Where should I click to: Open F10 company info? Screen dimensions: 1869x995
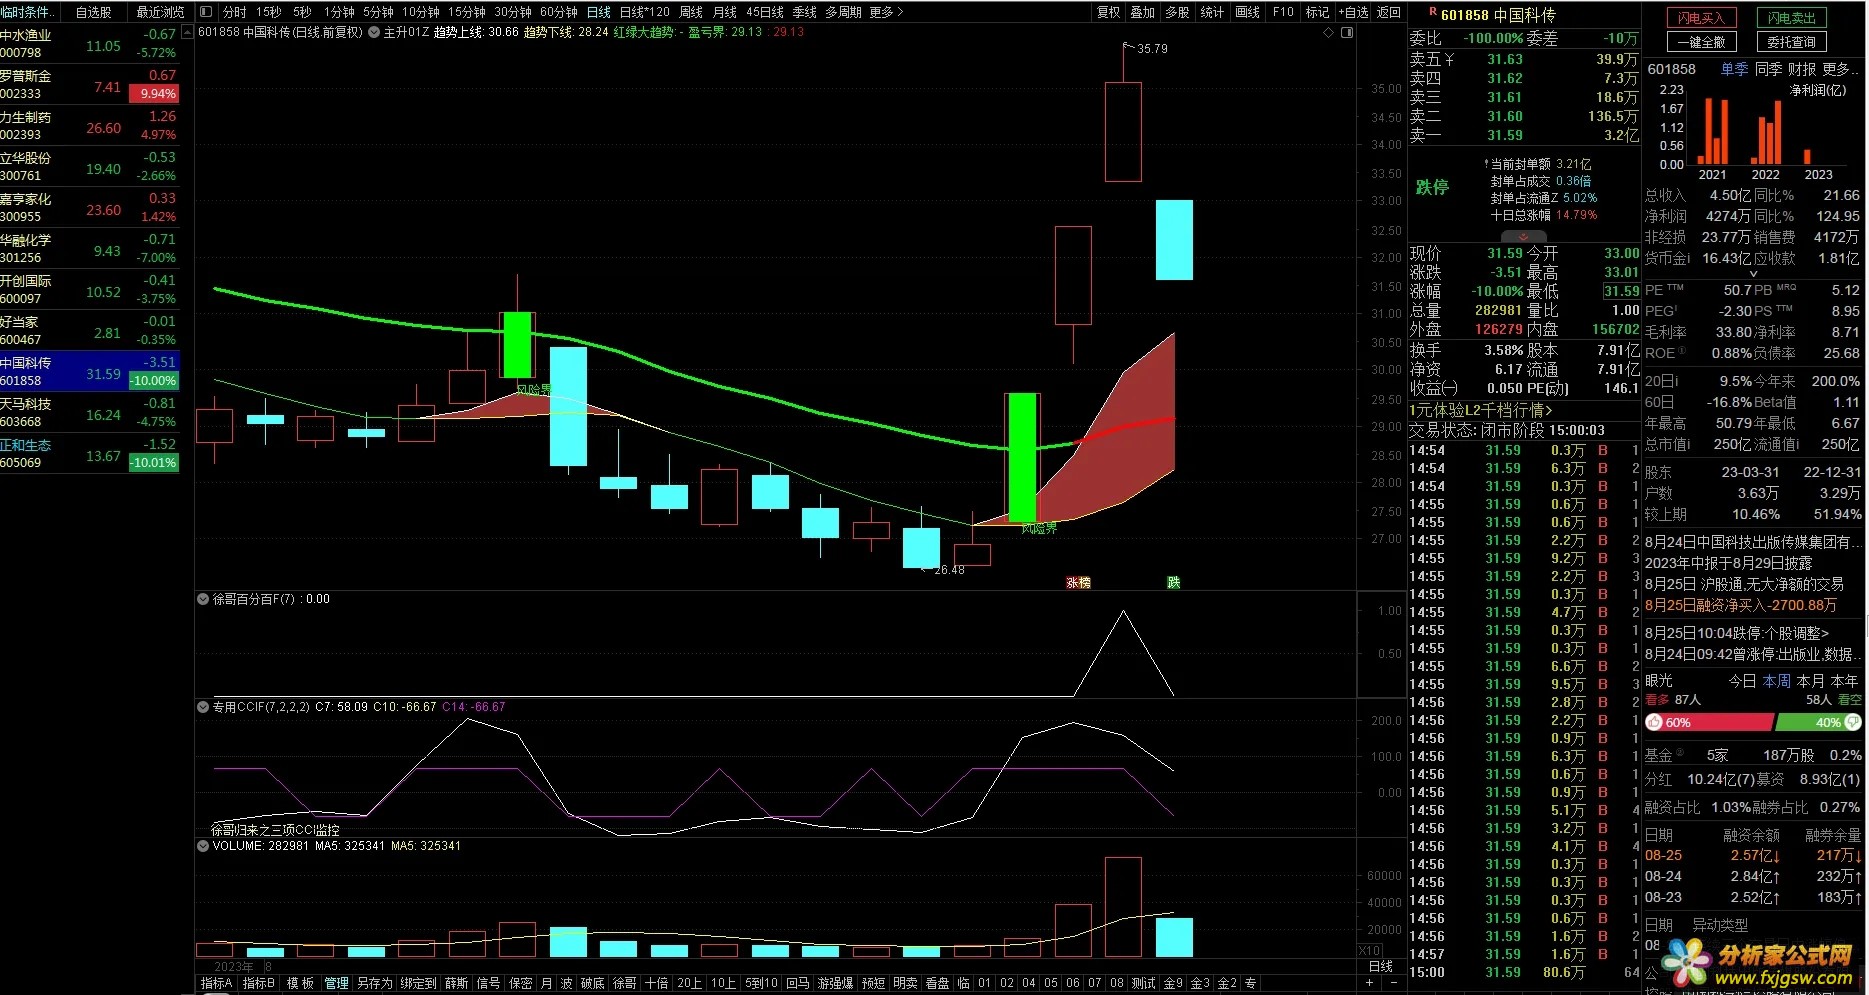point(1283,12)
